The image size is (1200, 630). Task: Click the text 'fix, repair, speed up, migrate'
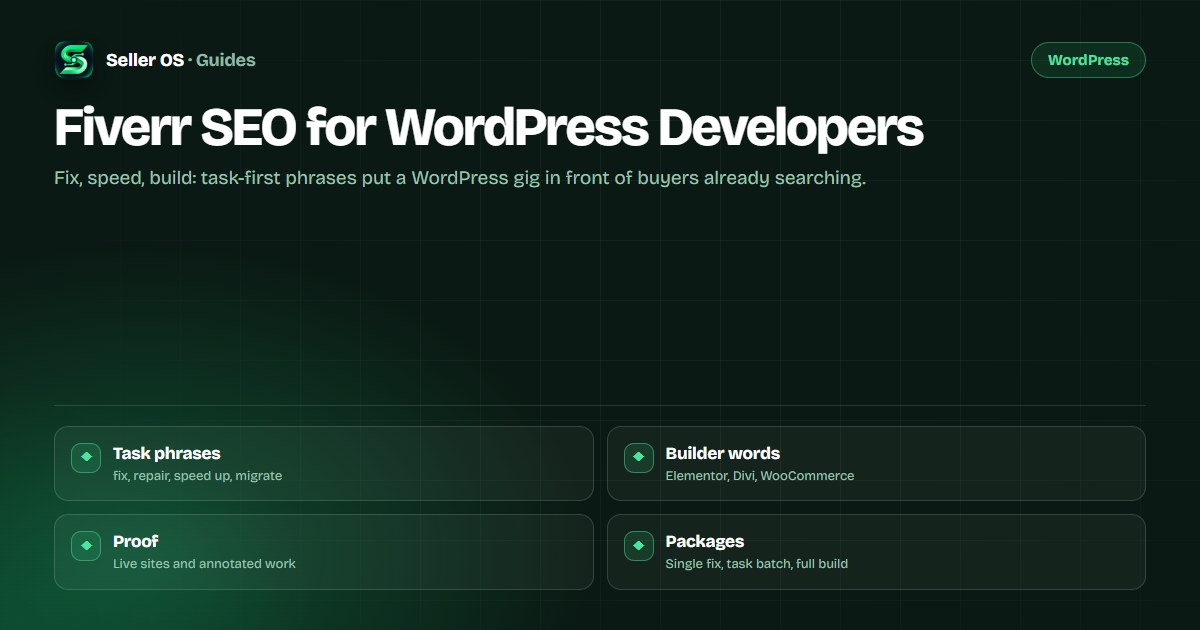198,476
